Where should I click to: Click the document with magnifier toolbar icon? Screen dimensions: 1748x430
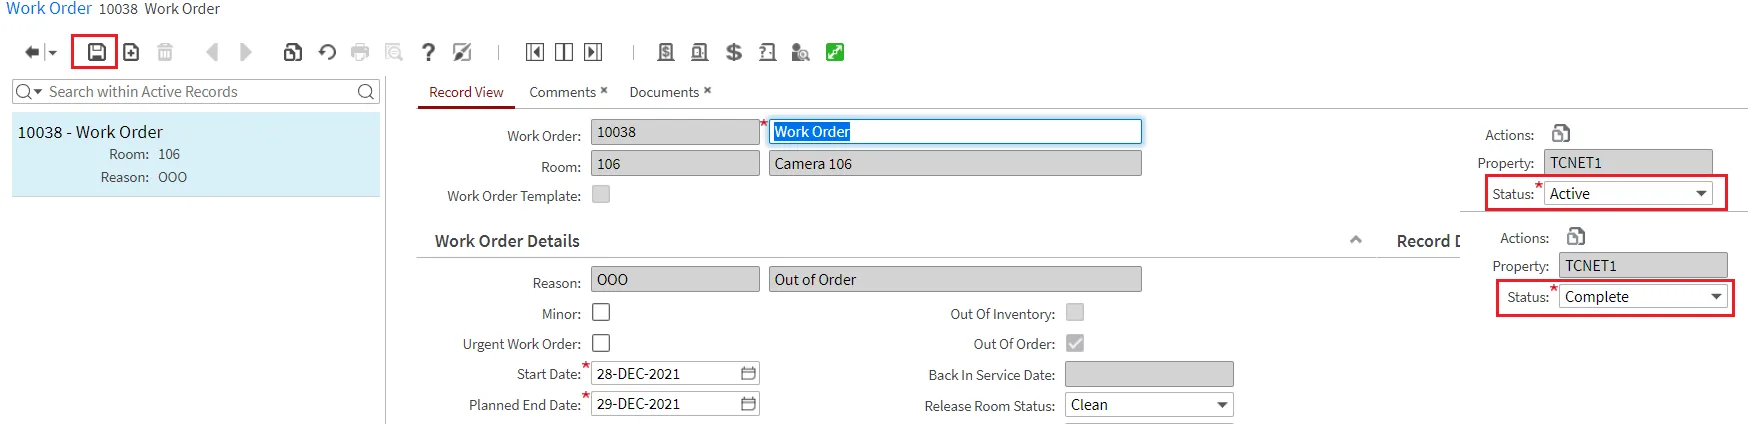click(x=700, y=52)
